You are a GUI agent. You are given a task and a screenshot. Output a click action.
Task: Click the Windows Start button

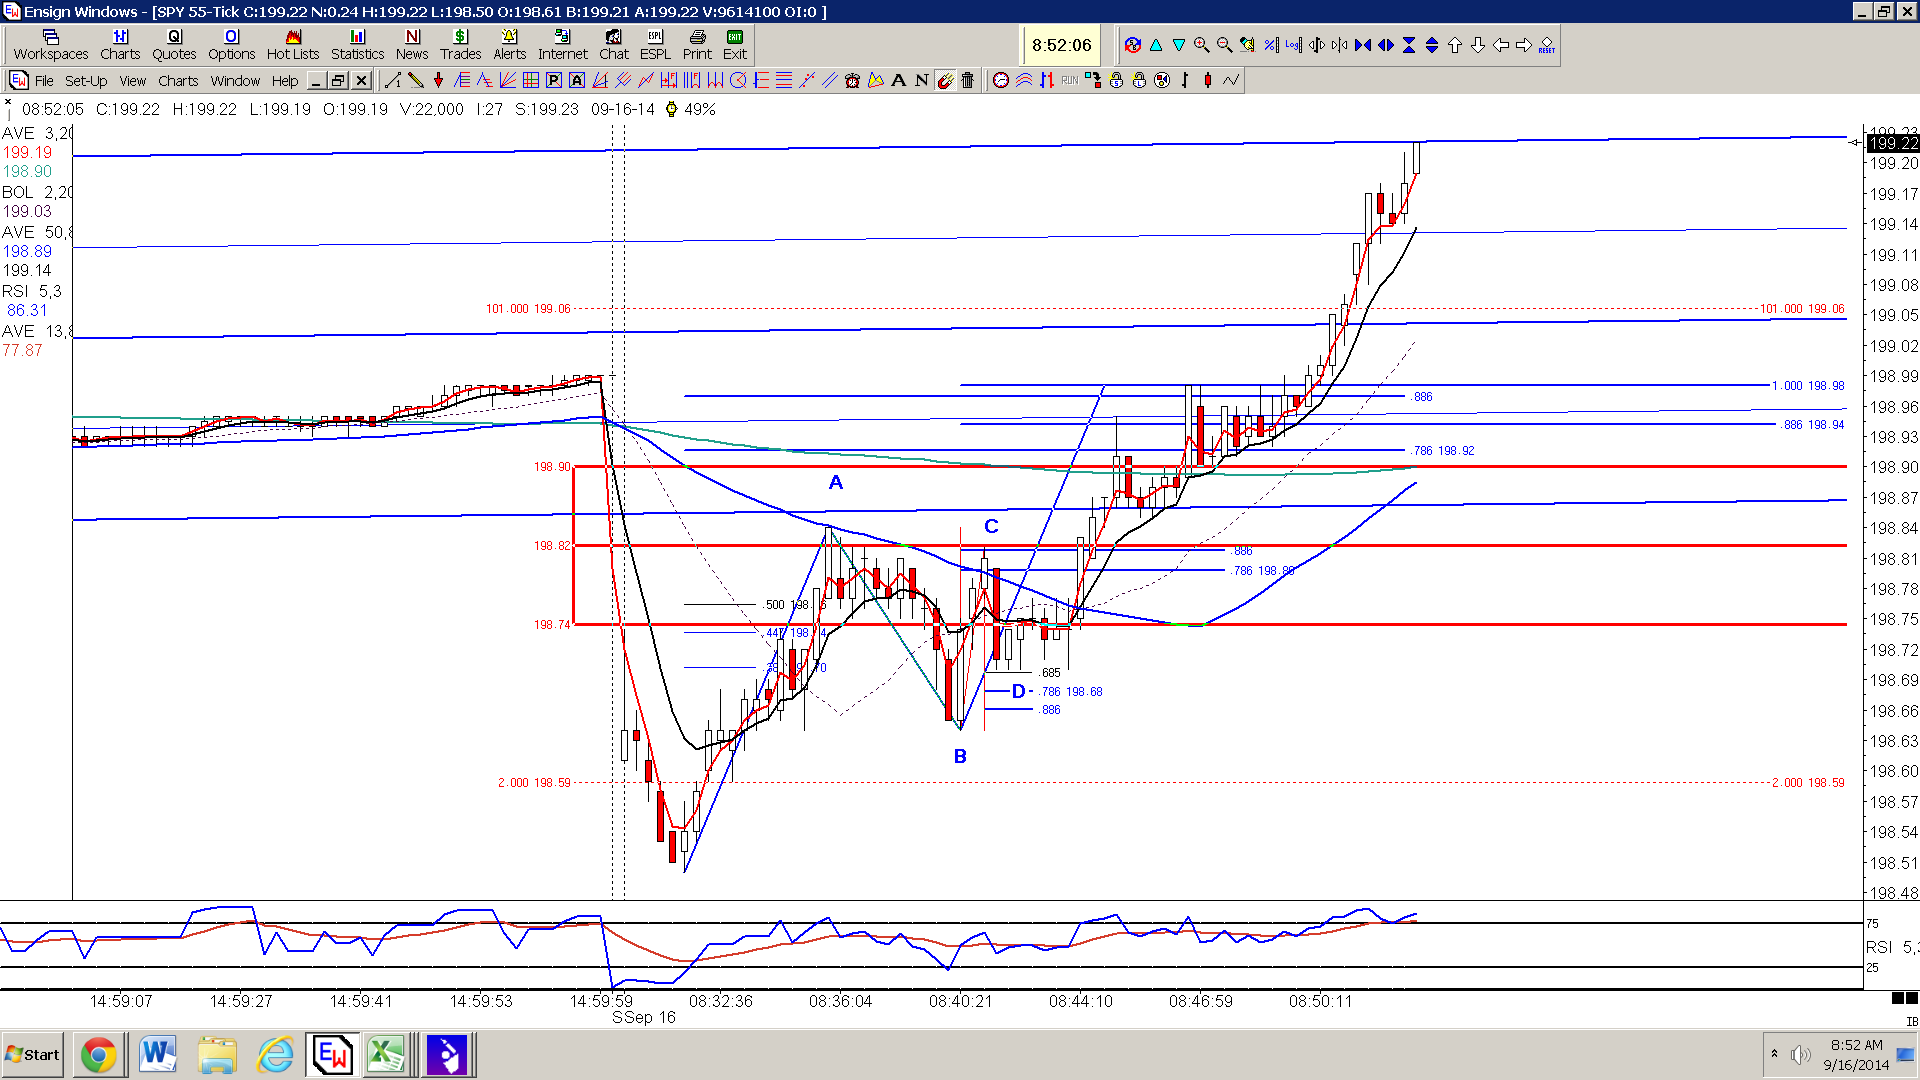[x=33, y=1055]
